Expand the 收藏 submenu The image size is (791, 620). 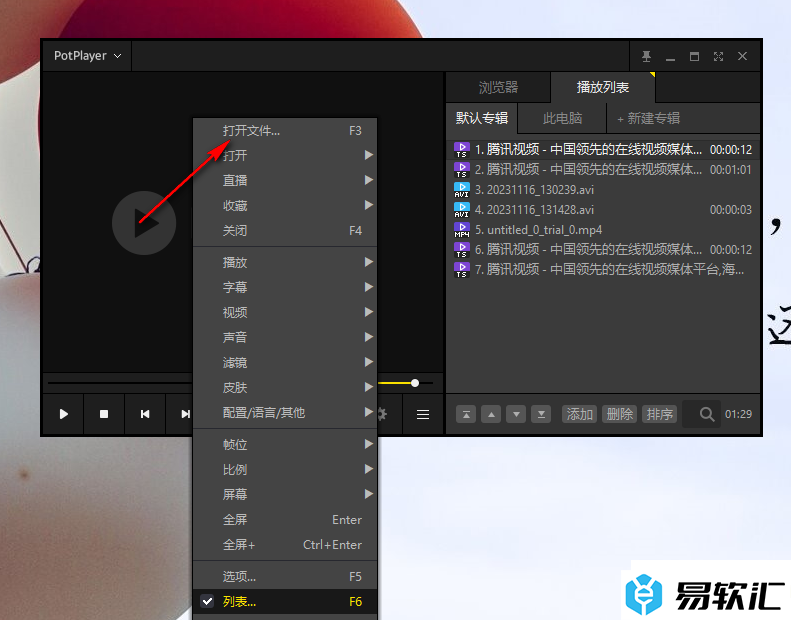(x=285, y=205)
